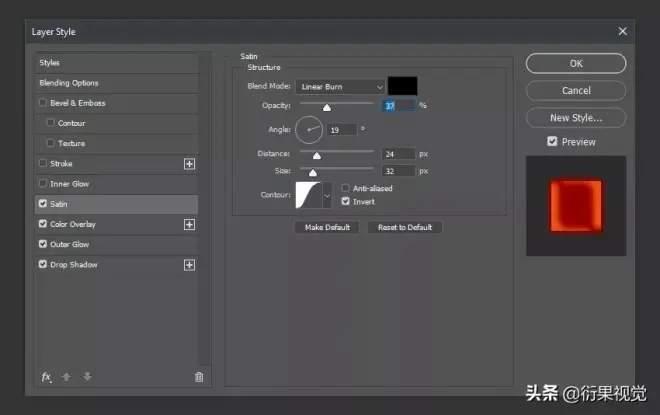The image size is (660, 415).
Task: Click the red style preview thumbnail
Action: (576, 206)
